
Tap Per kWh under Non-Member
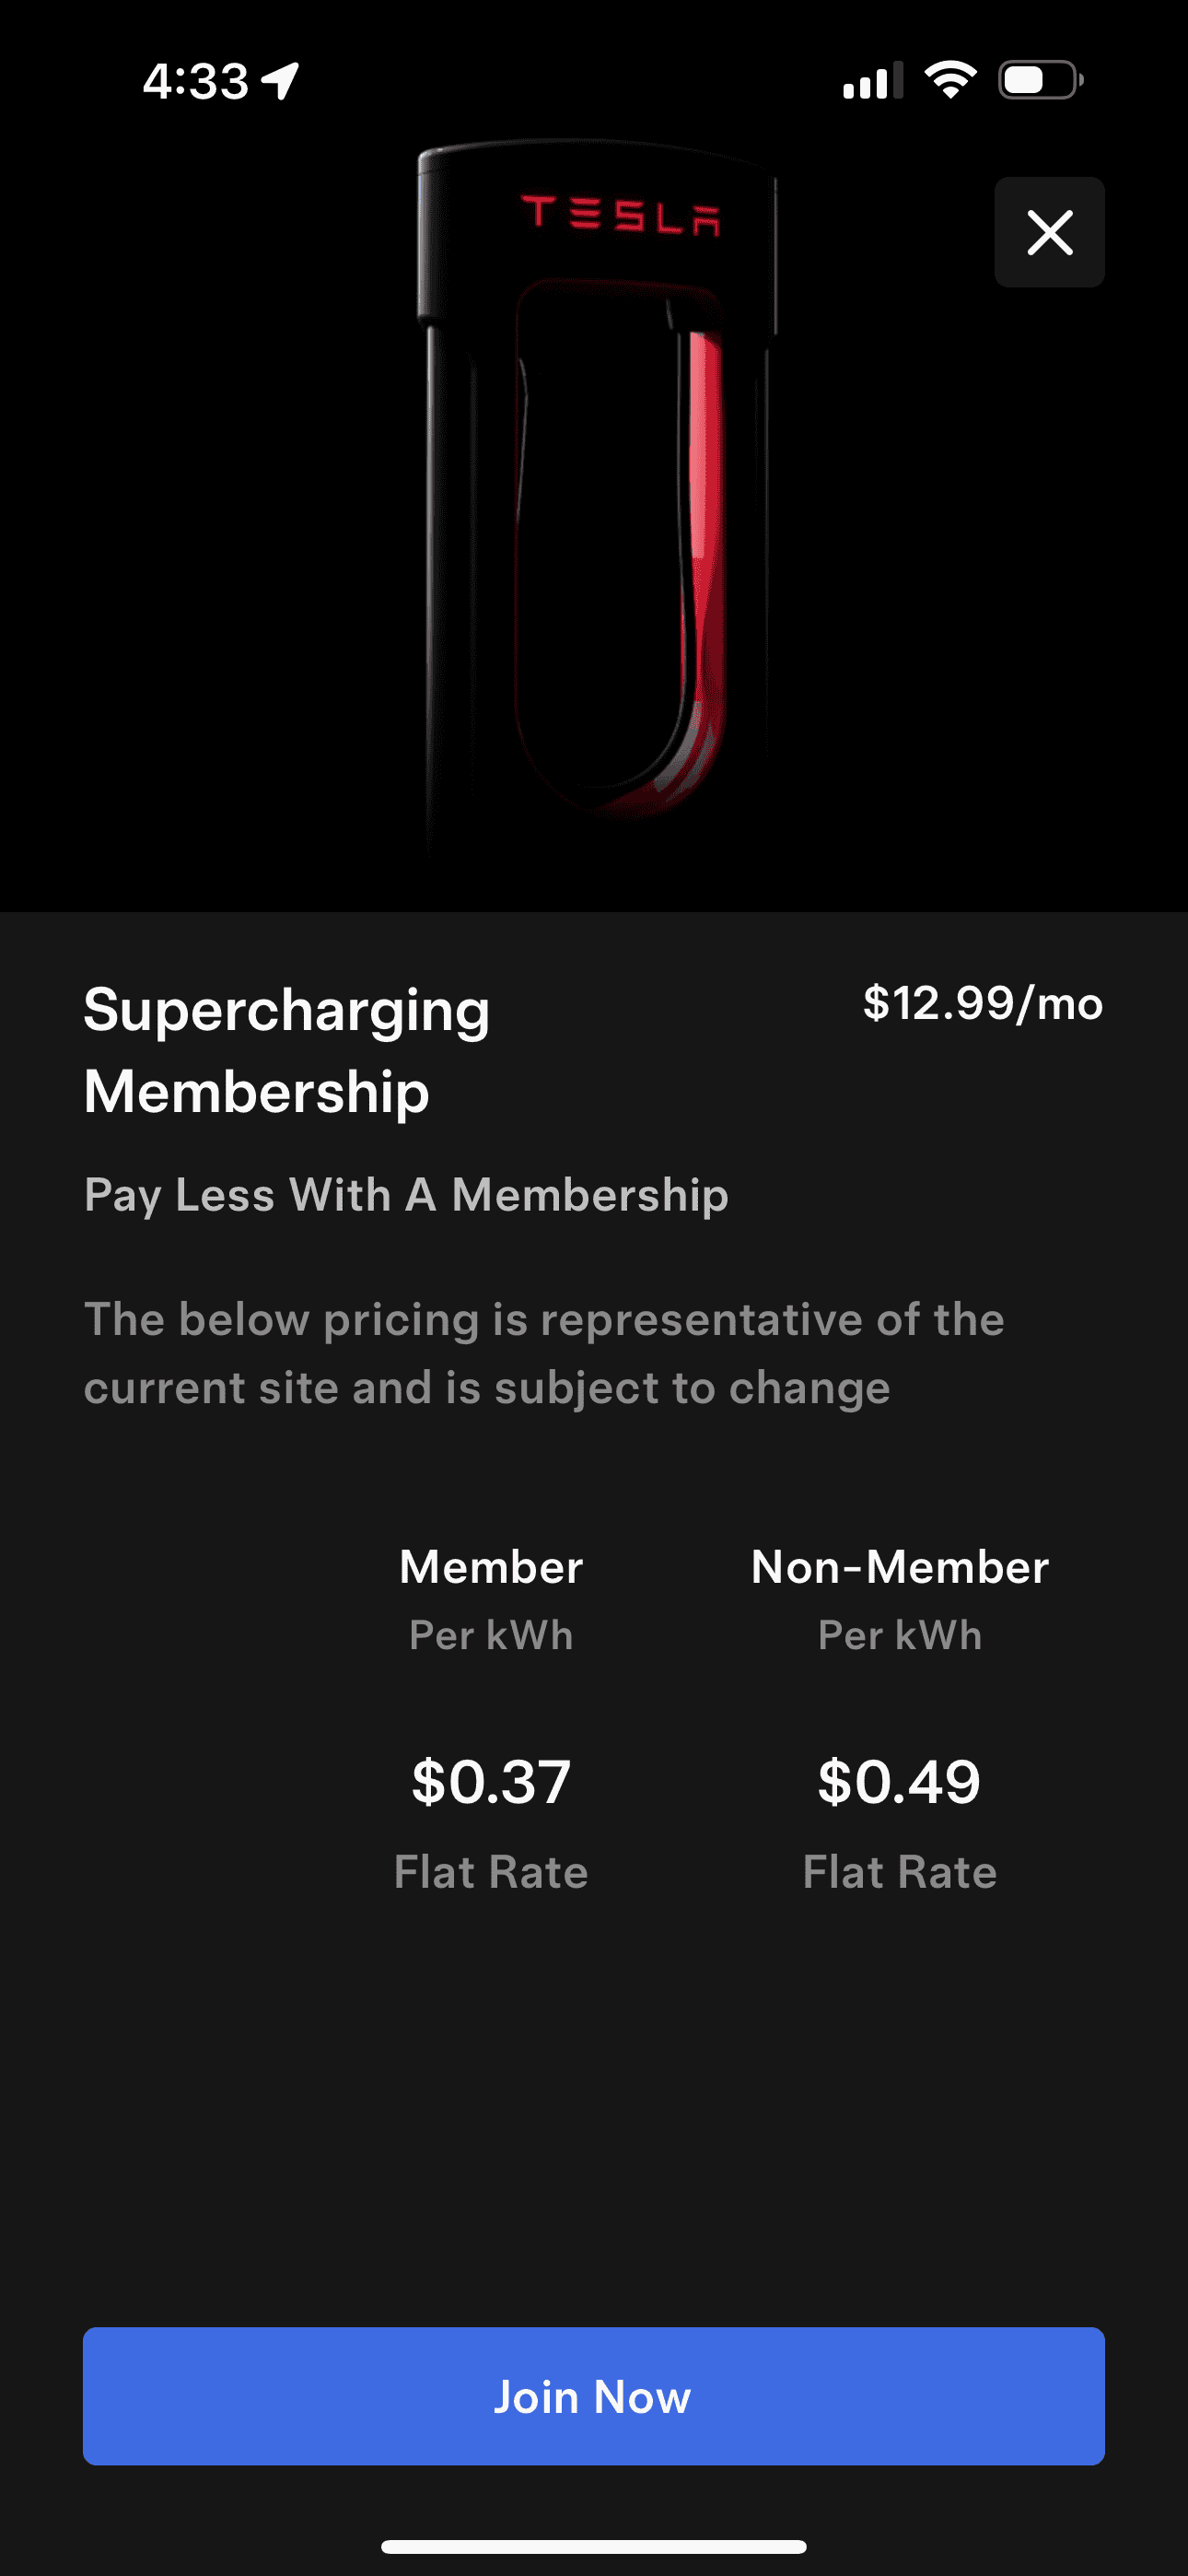coord(900,1636)
